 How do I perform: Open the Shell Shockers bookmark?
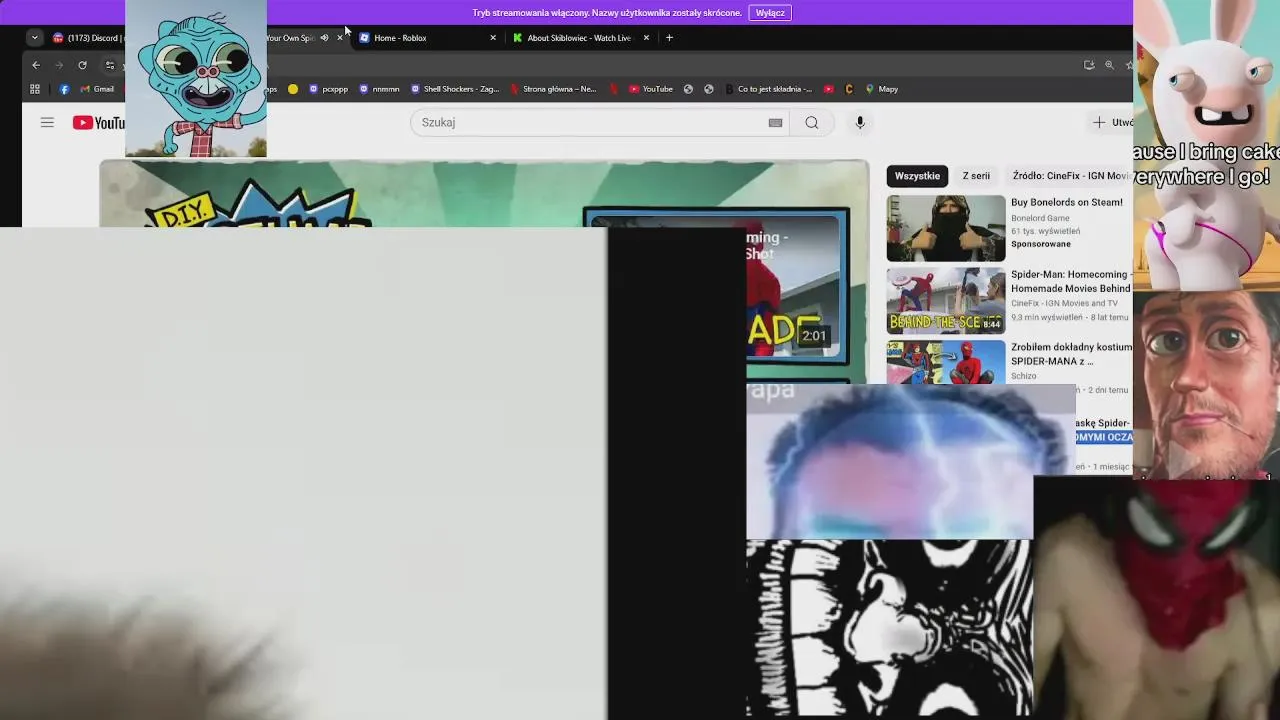click(455, 89)
